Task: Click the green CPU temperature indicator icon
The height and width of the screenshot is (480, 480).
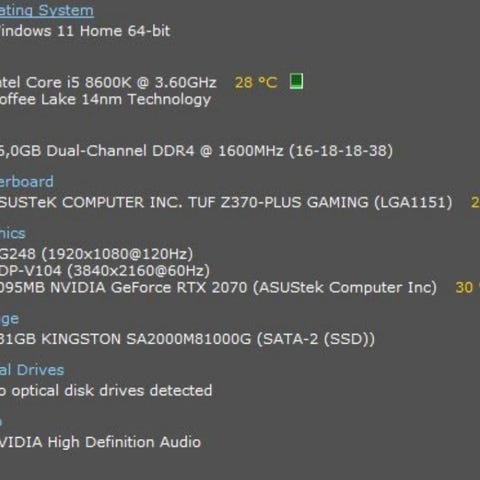Action: pos(296,81)
